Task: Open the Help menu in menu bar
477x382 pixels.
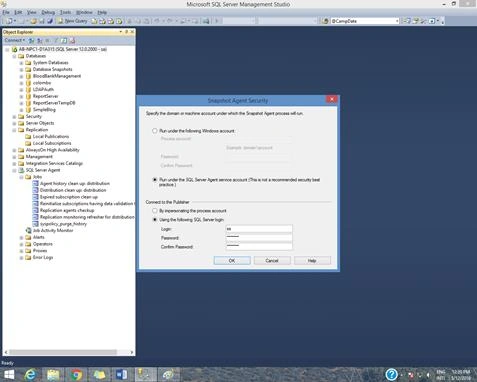Action: point(102,12)
